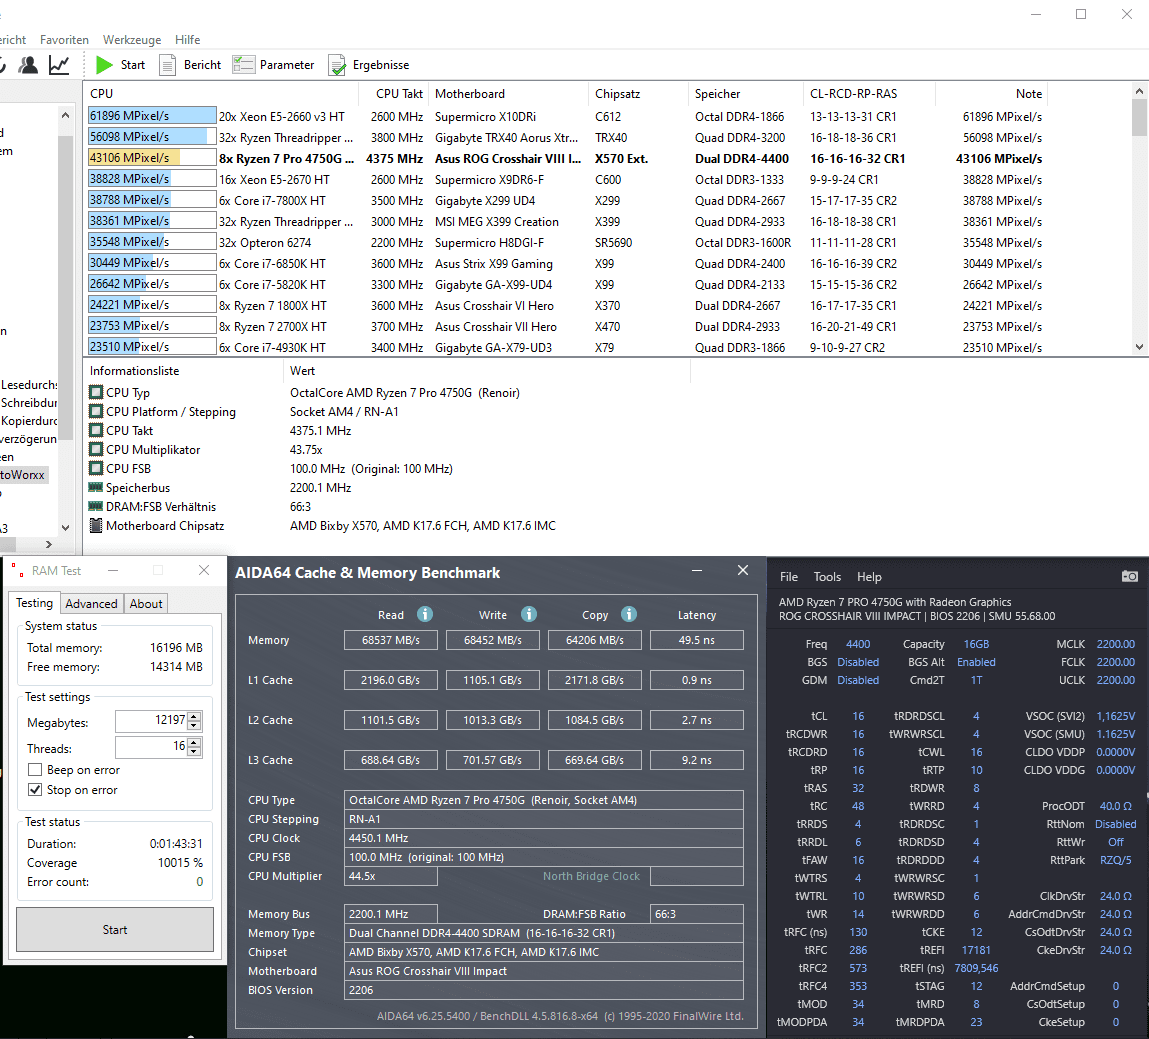Sort by the Motherboard column header

[509, 94]
